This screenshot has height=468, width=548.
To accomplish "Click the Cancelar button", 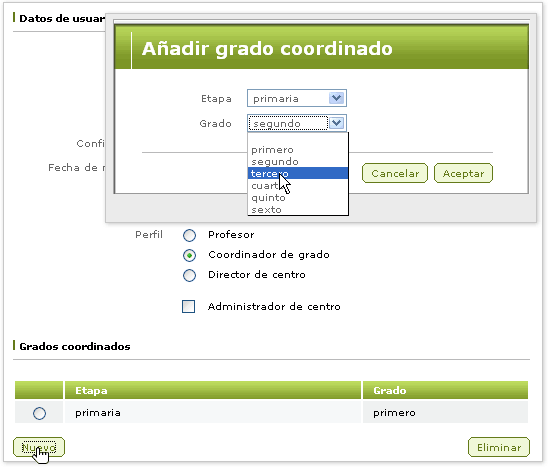I will point(395,173).
